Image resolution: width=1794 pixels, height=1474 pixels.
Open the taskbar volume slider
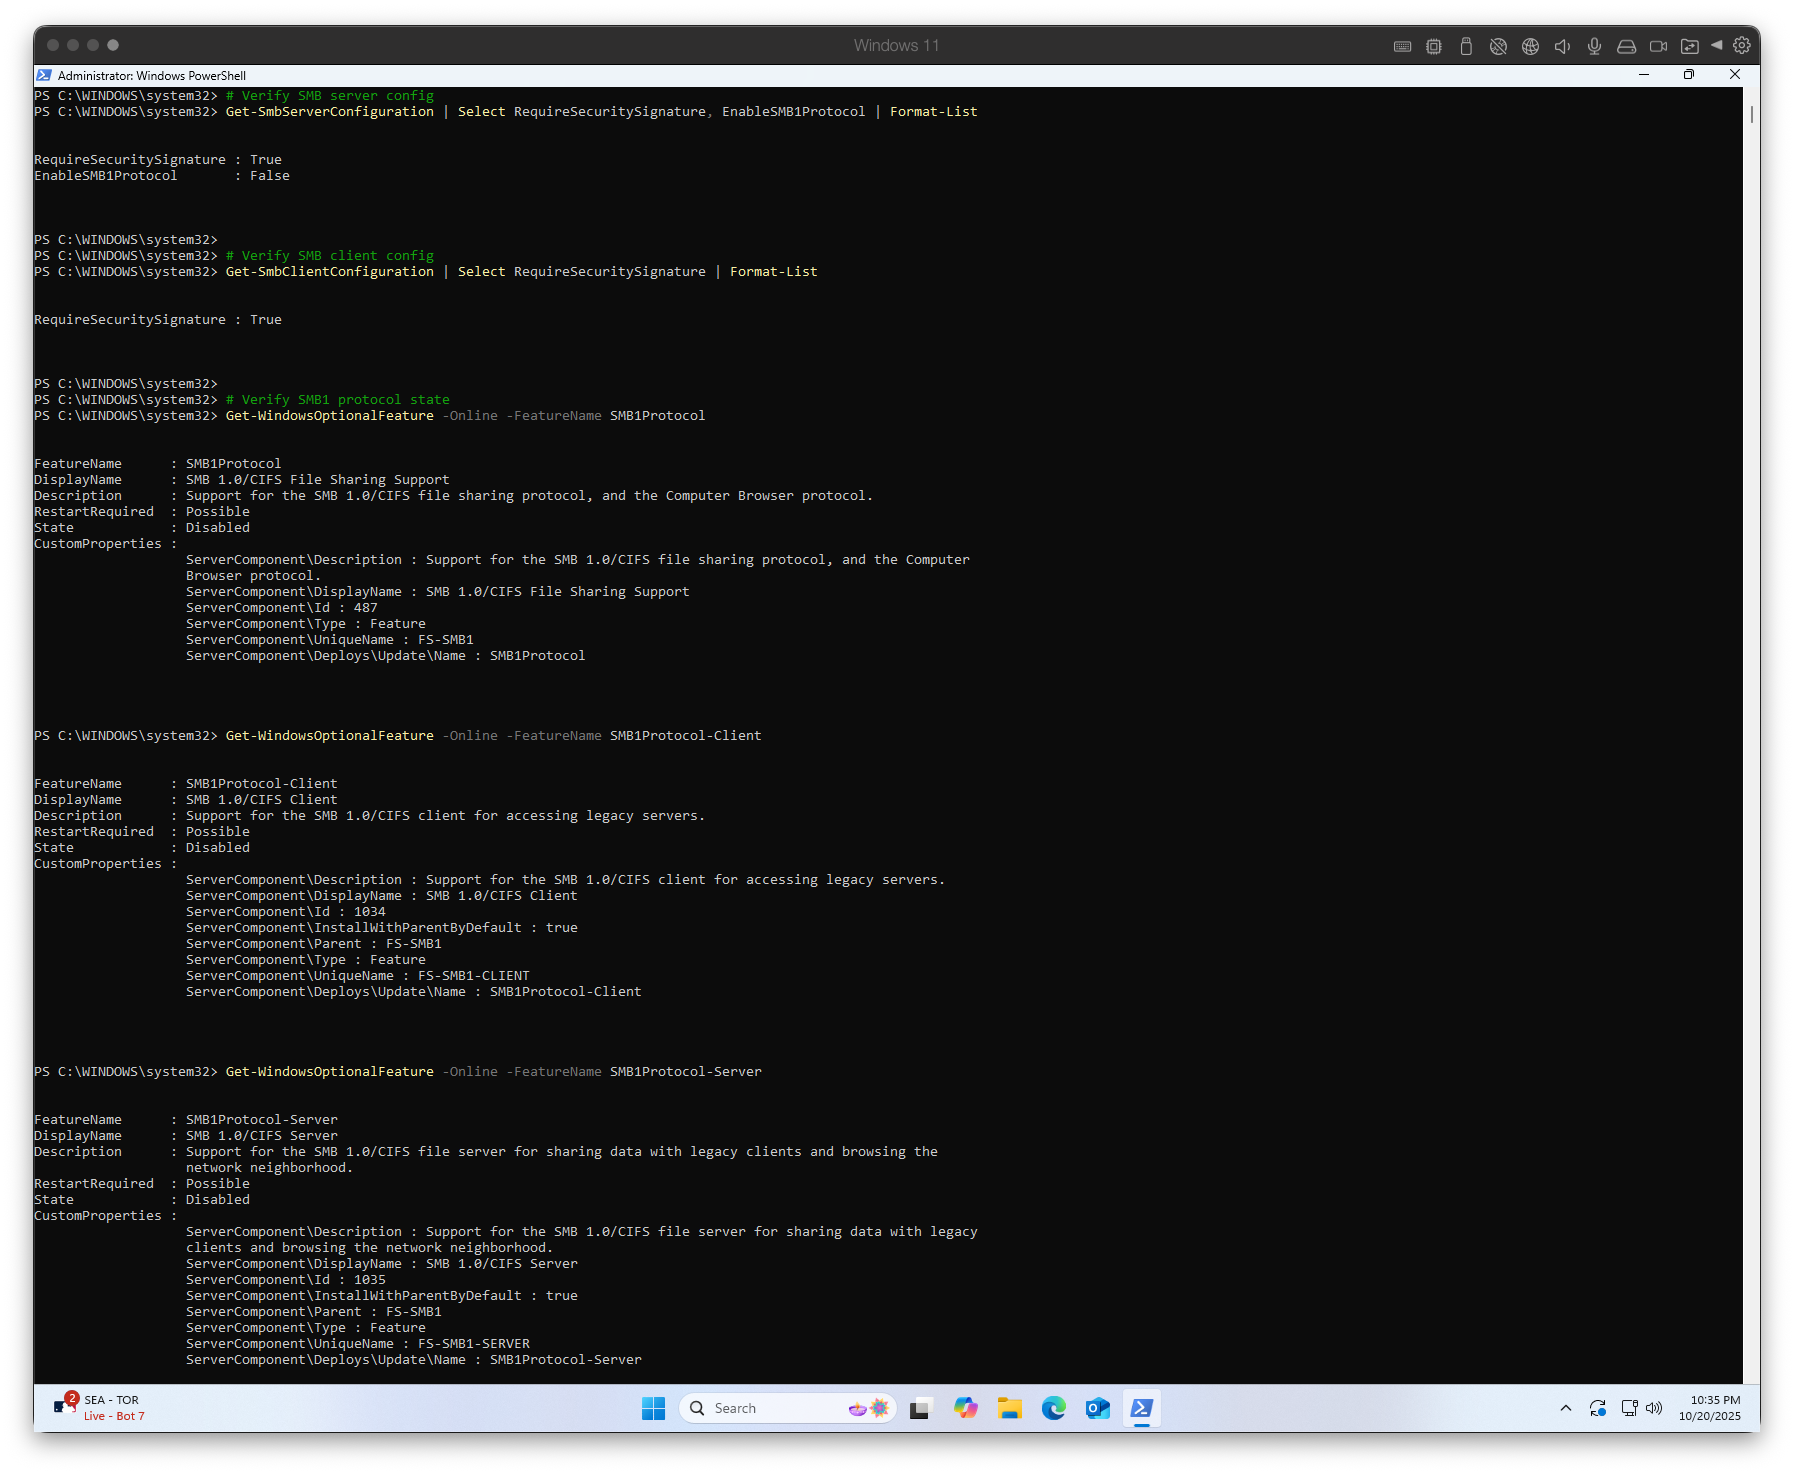tap(1654, 1408)
